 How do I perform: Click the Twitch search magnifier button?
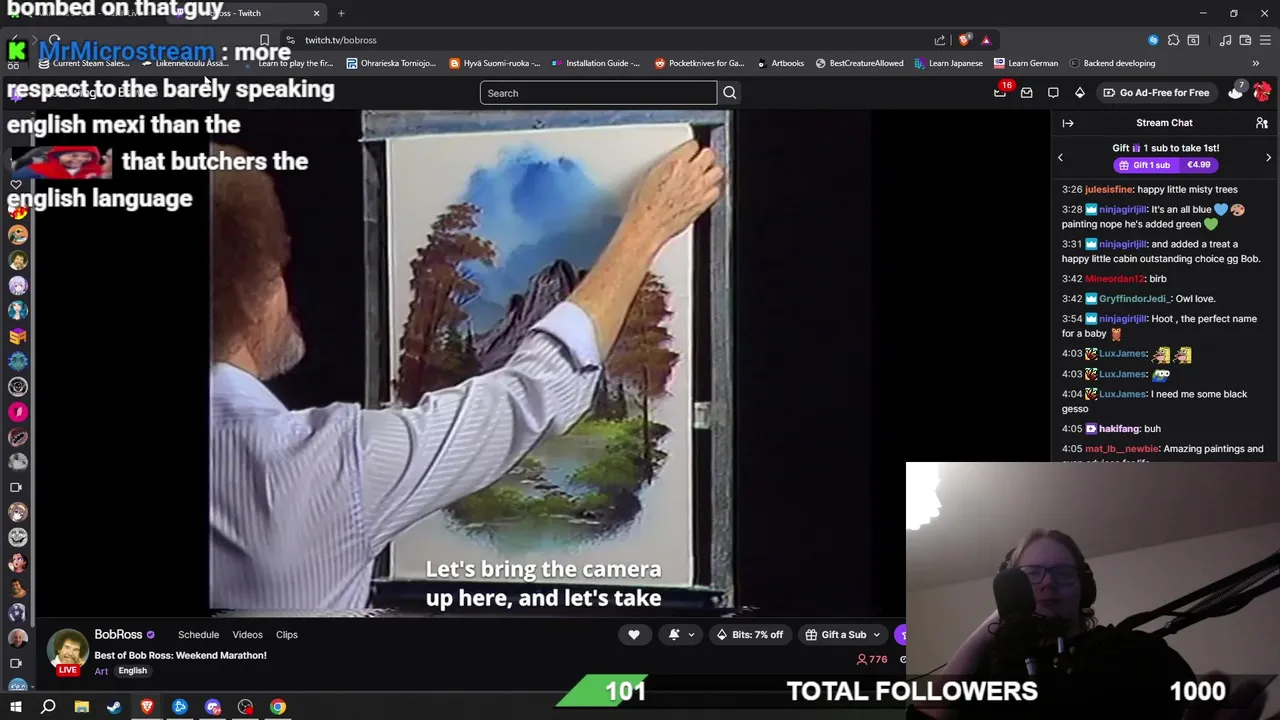(730, 93)
